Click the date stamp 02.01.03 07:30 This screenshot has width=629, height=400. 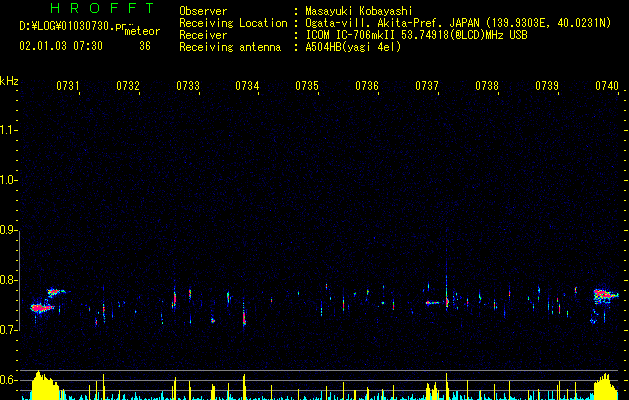[x=61, y=46]
